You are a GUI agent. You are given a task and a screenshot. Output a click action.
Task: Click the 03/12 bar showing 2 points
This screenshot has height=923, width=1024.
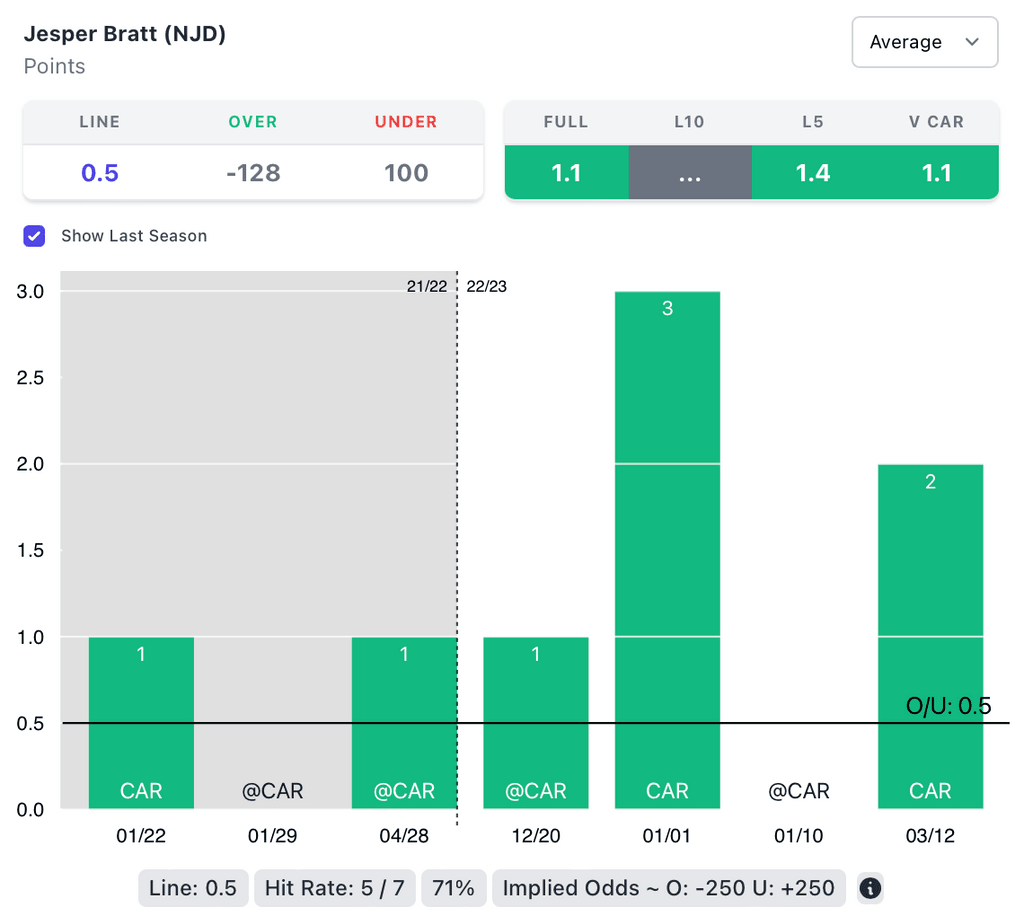coord(930,636)
